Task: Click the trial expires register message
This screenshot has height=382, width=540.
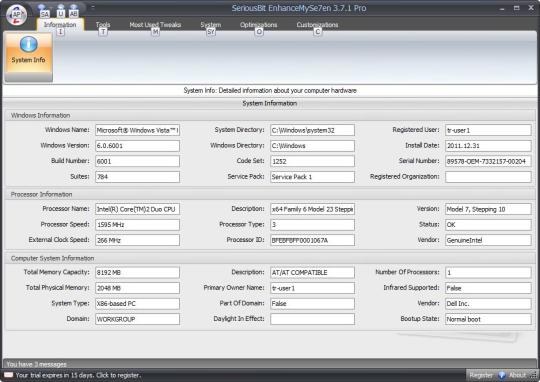Action: click(78, 375)
